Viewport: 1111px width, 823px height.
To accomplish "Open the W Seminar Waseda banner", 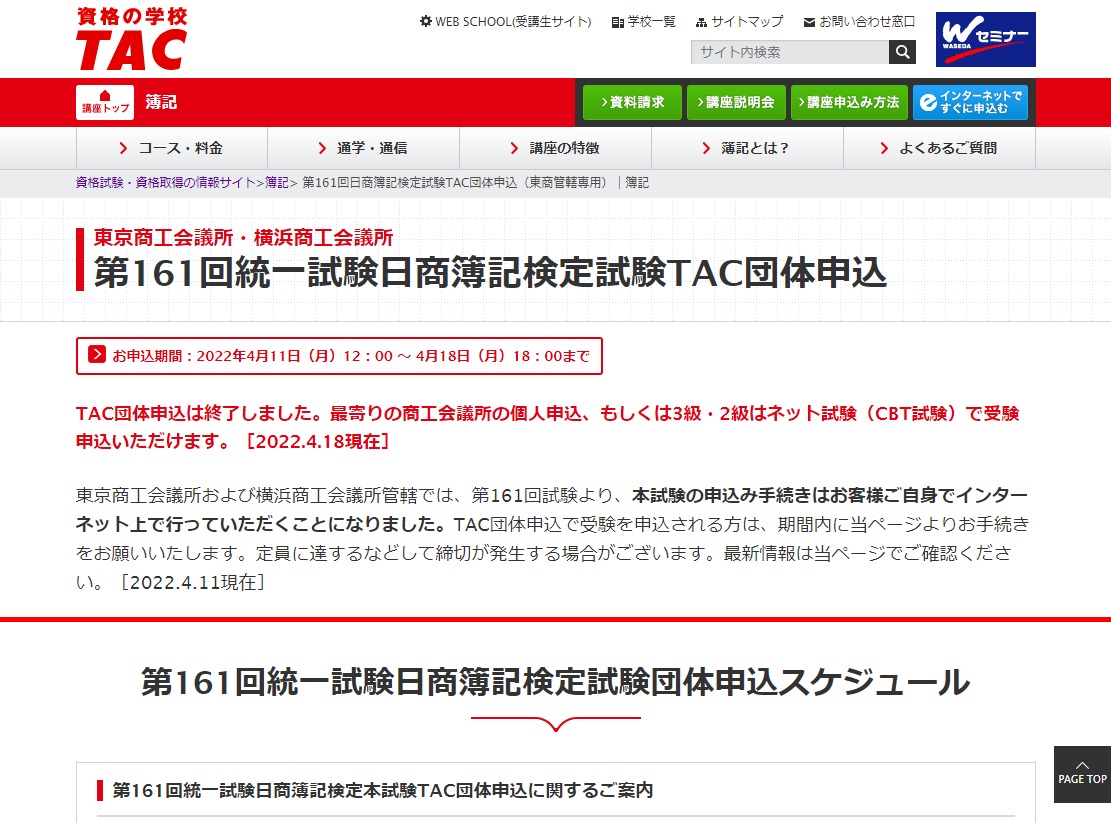I will tap(985, 39).
